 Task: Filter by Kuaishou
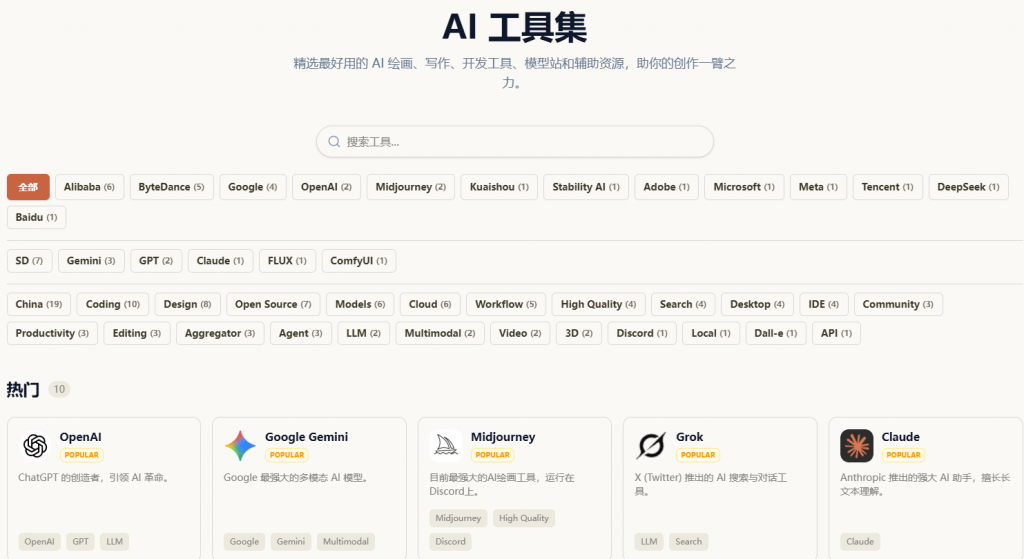point(500,187)
